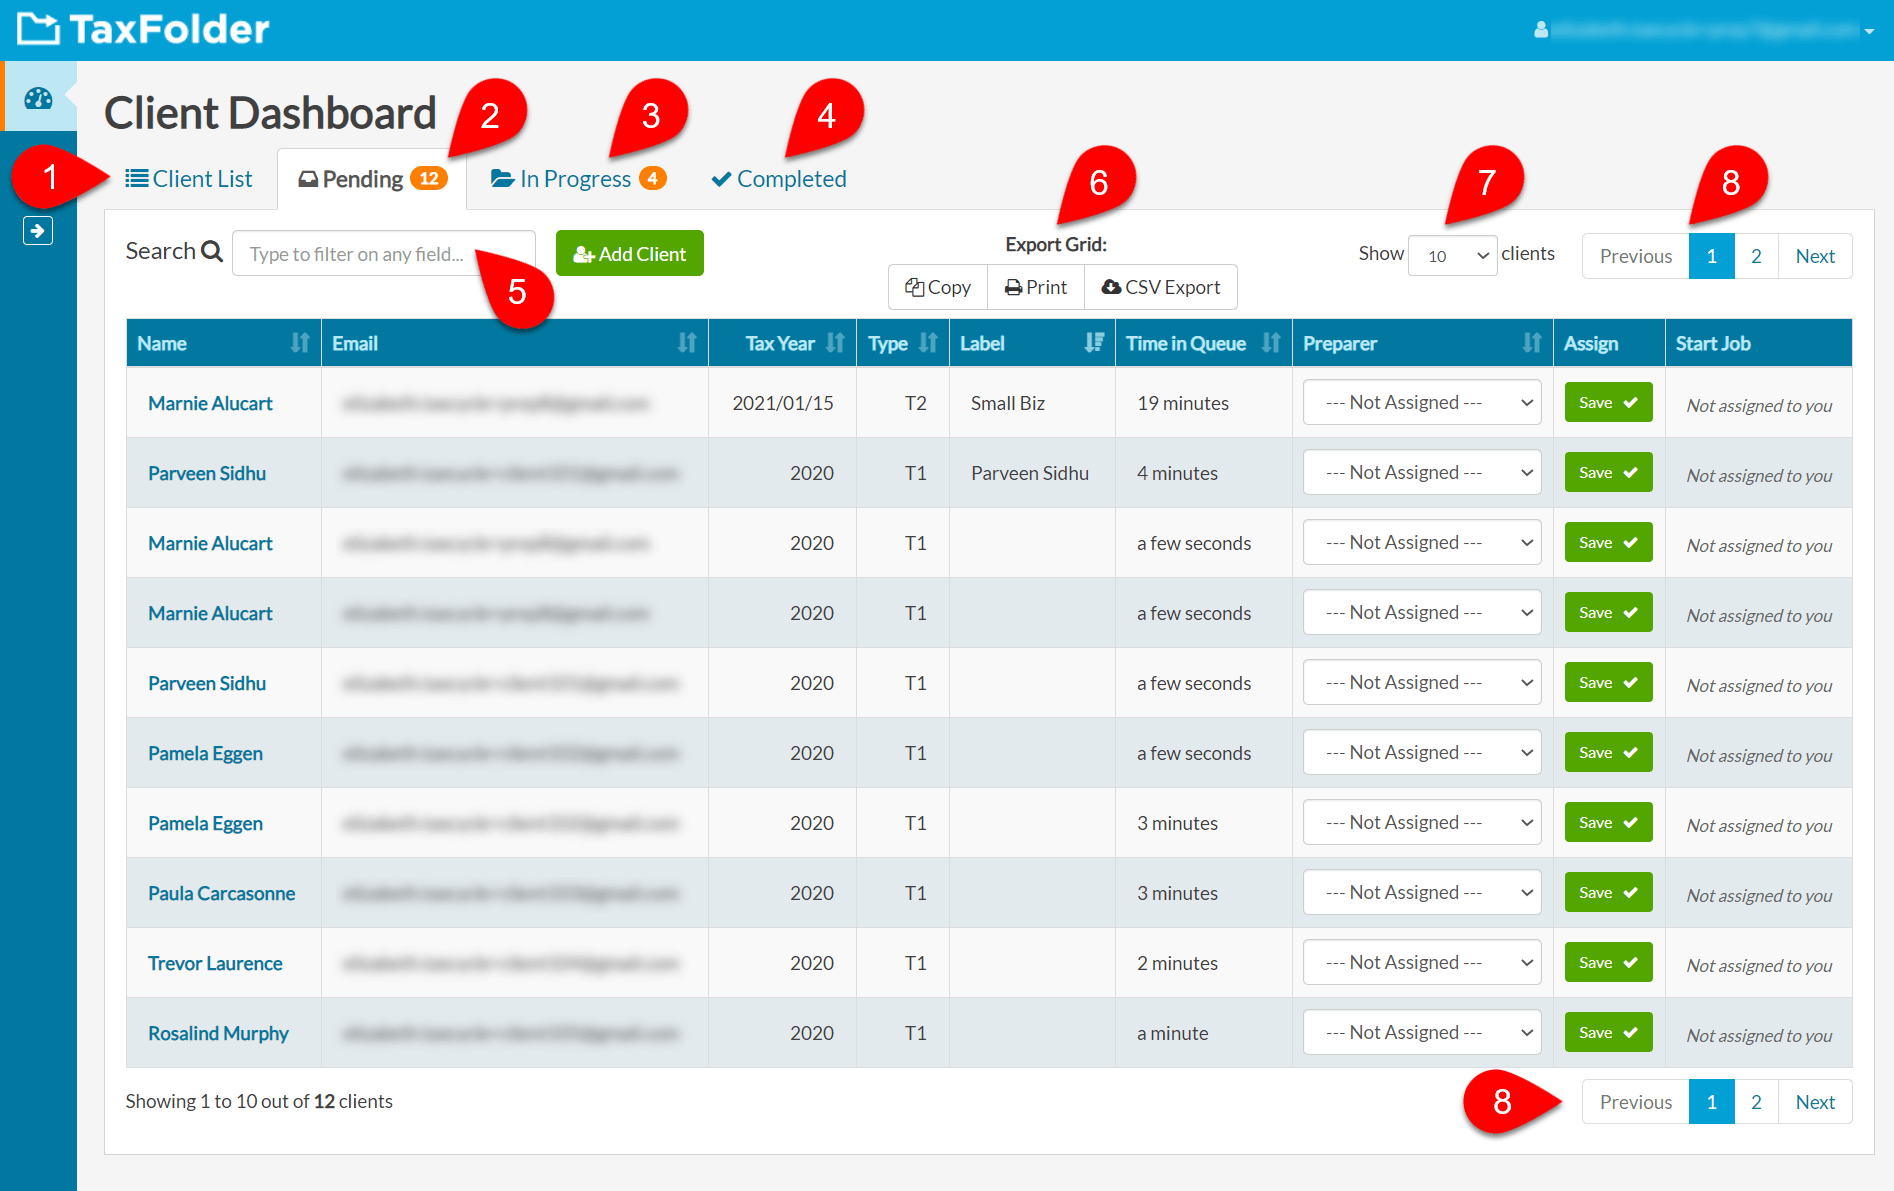Click the Add Client button
This screenshot has width=1894, height=1191.
(629, 253)
